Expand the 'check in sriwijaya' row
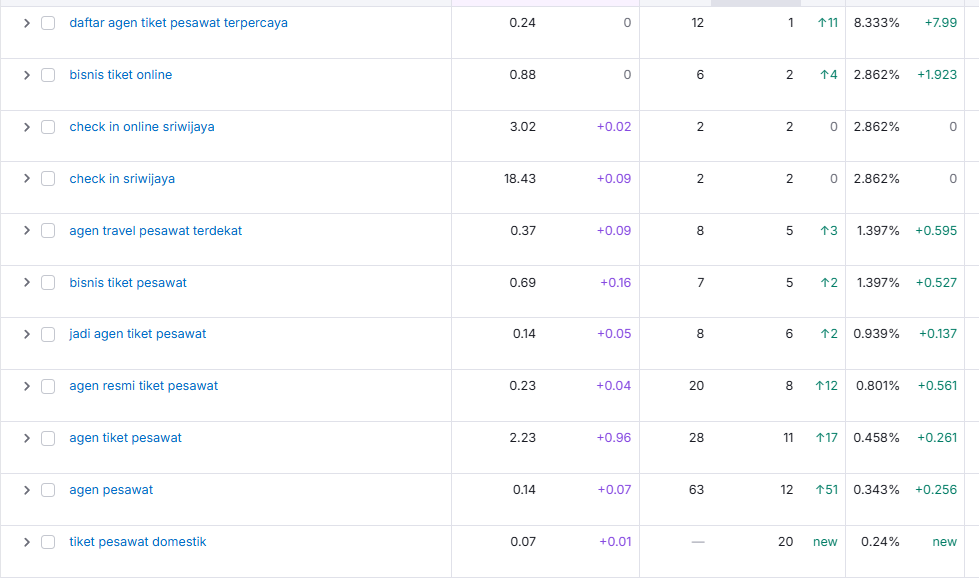Image resolution: width=979 pixels, height=578 pixels. coord(27,179)
